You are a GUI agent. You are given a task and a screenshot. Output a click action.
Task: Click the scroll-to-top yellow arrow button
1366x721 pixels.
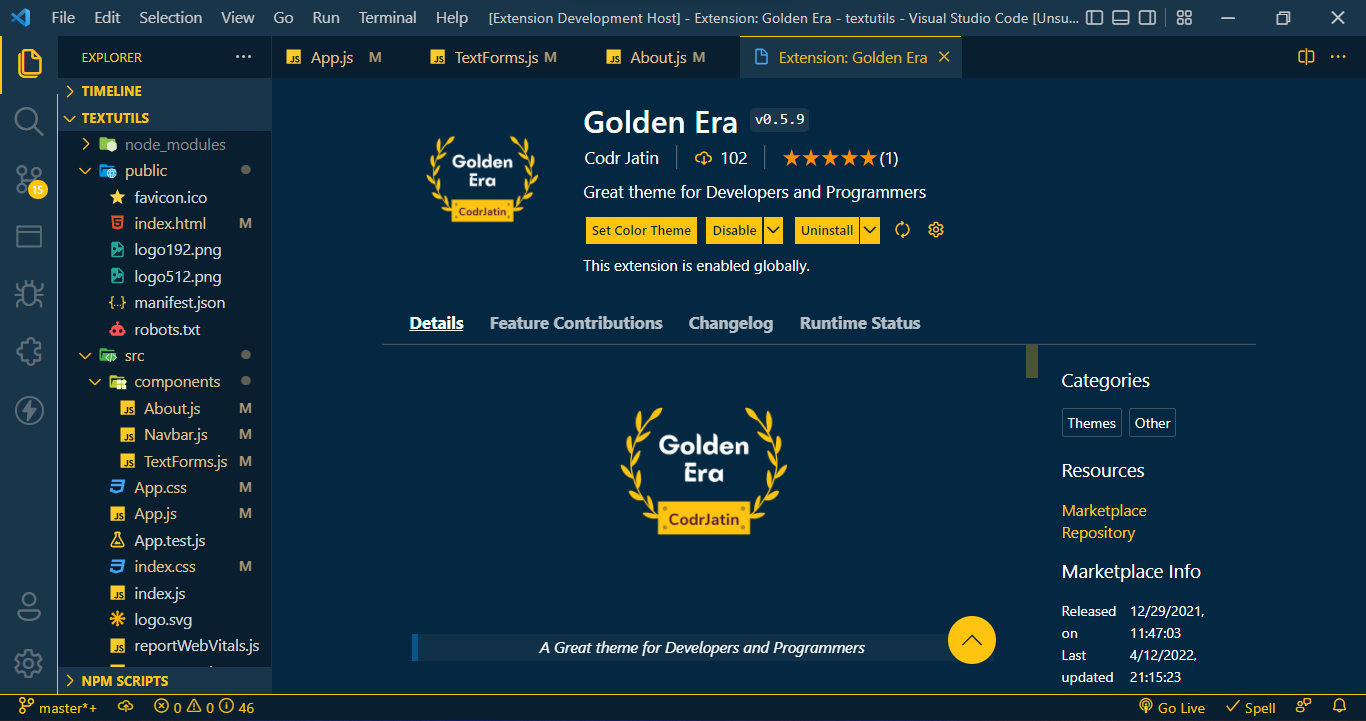972,640
